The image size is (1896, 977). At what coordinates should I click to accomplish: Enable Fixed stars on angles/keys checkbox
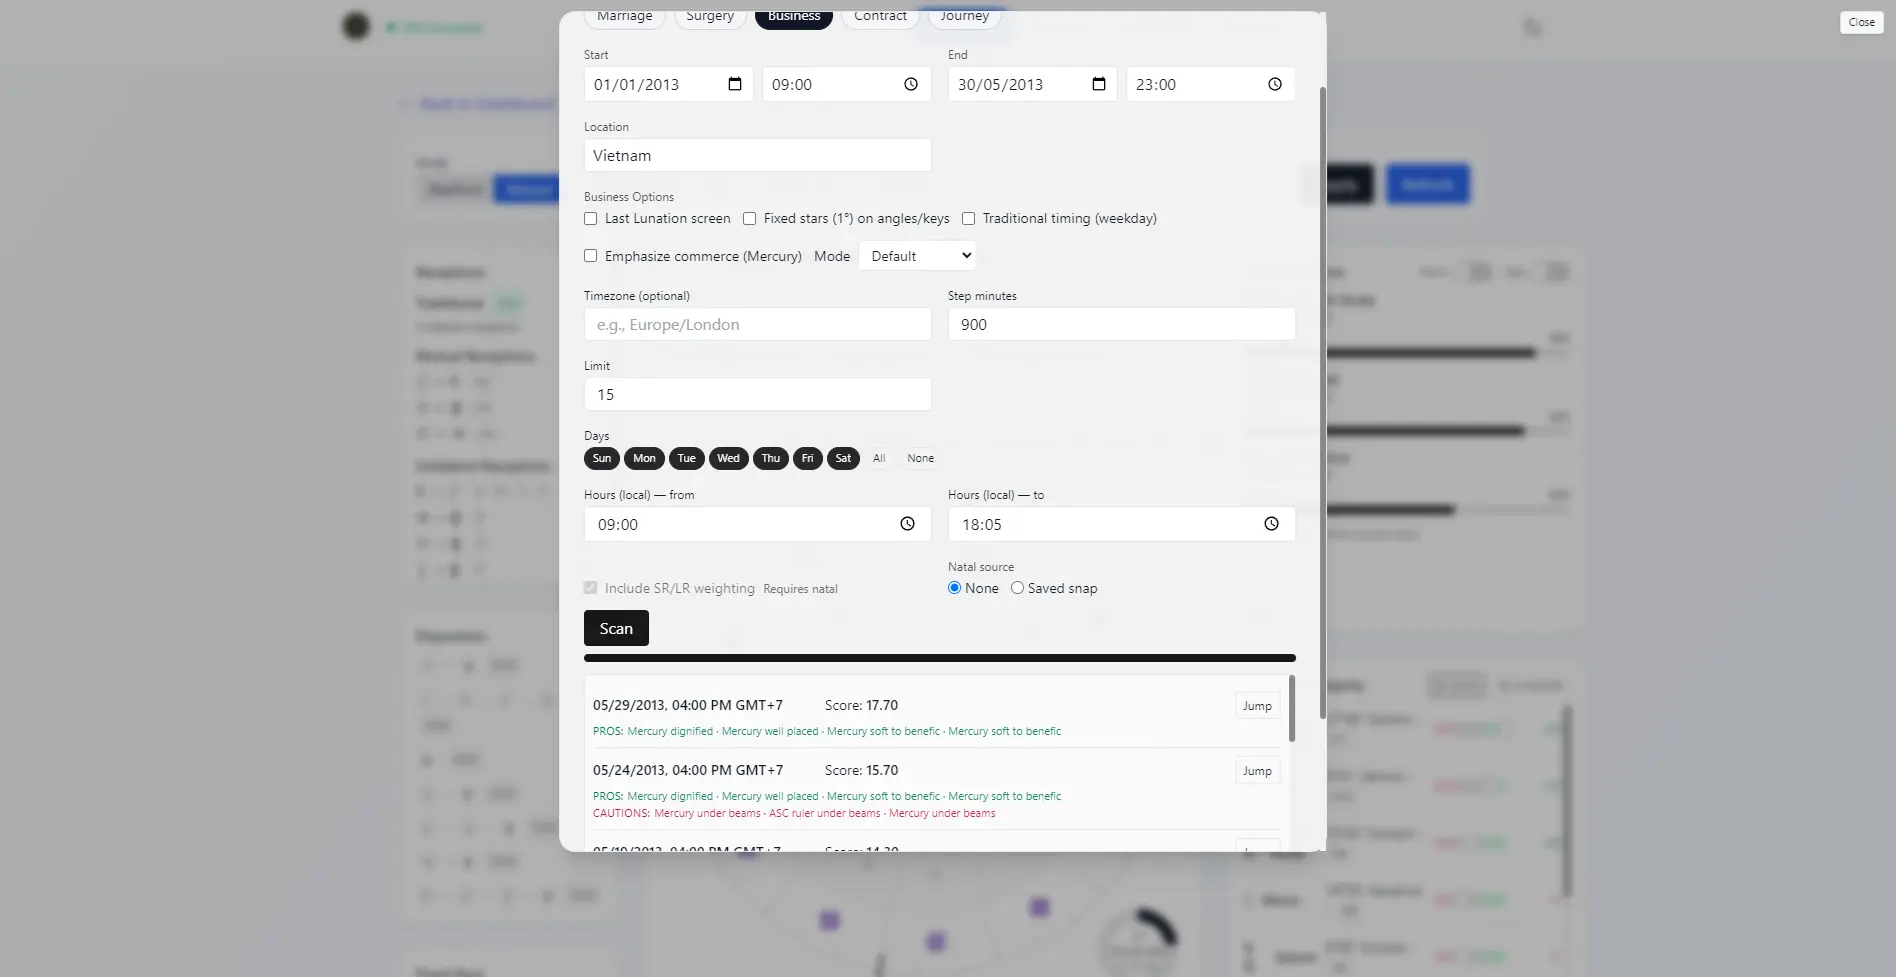coord(750,218)
